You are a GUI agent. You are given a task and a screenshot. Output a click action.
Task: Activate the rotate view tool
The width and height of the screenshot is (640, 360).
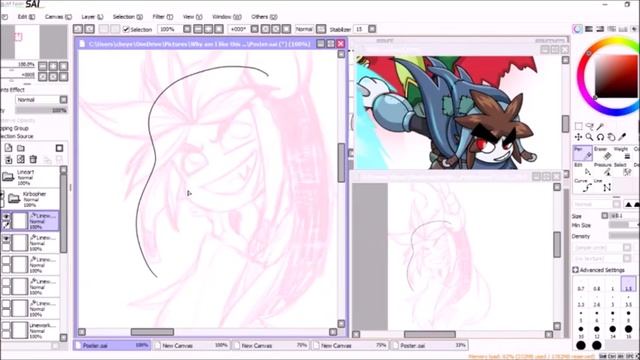click(x=600, y=137)
